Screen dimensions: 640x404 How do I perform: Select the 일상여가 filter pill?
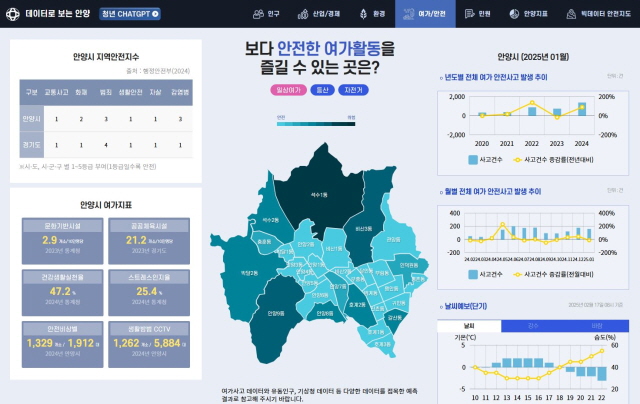click(289, 89)
